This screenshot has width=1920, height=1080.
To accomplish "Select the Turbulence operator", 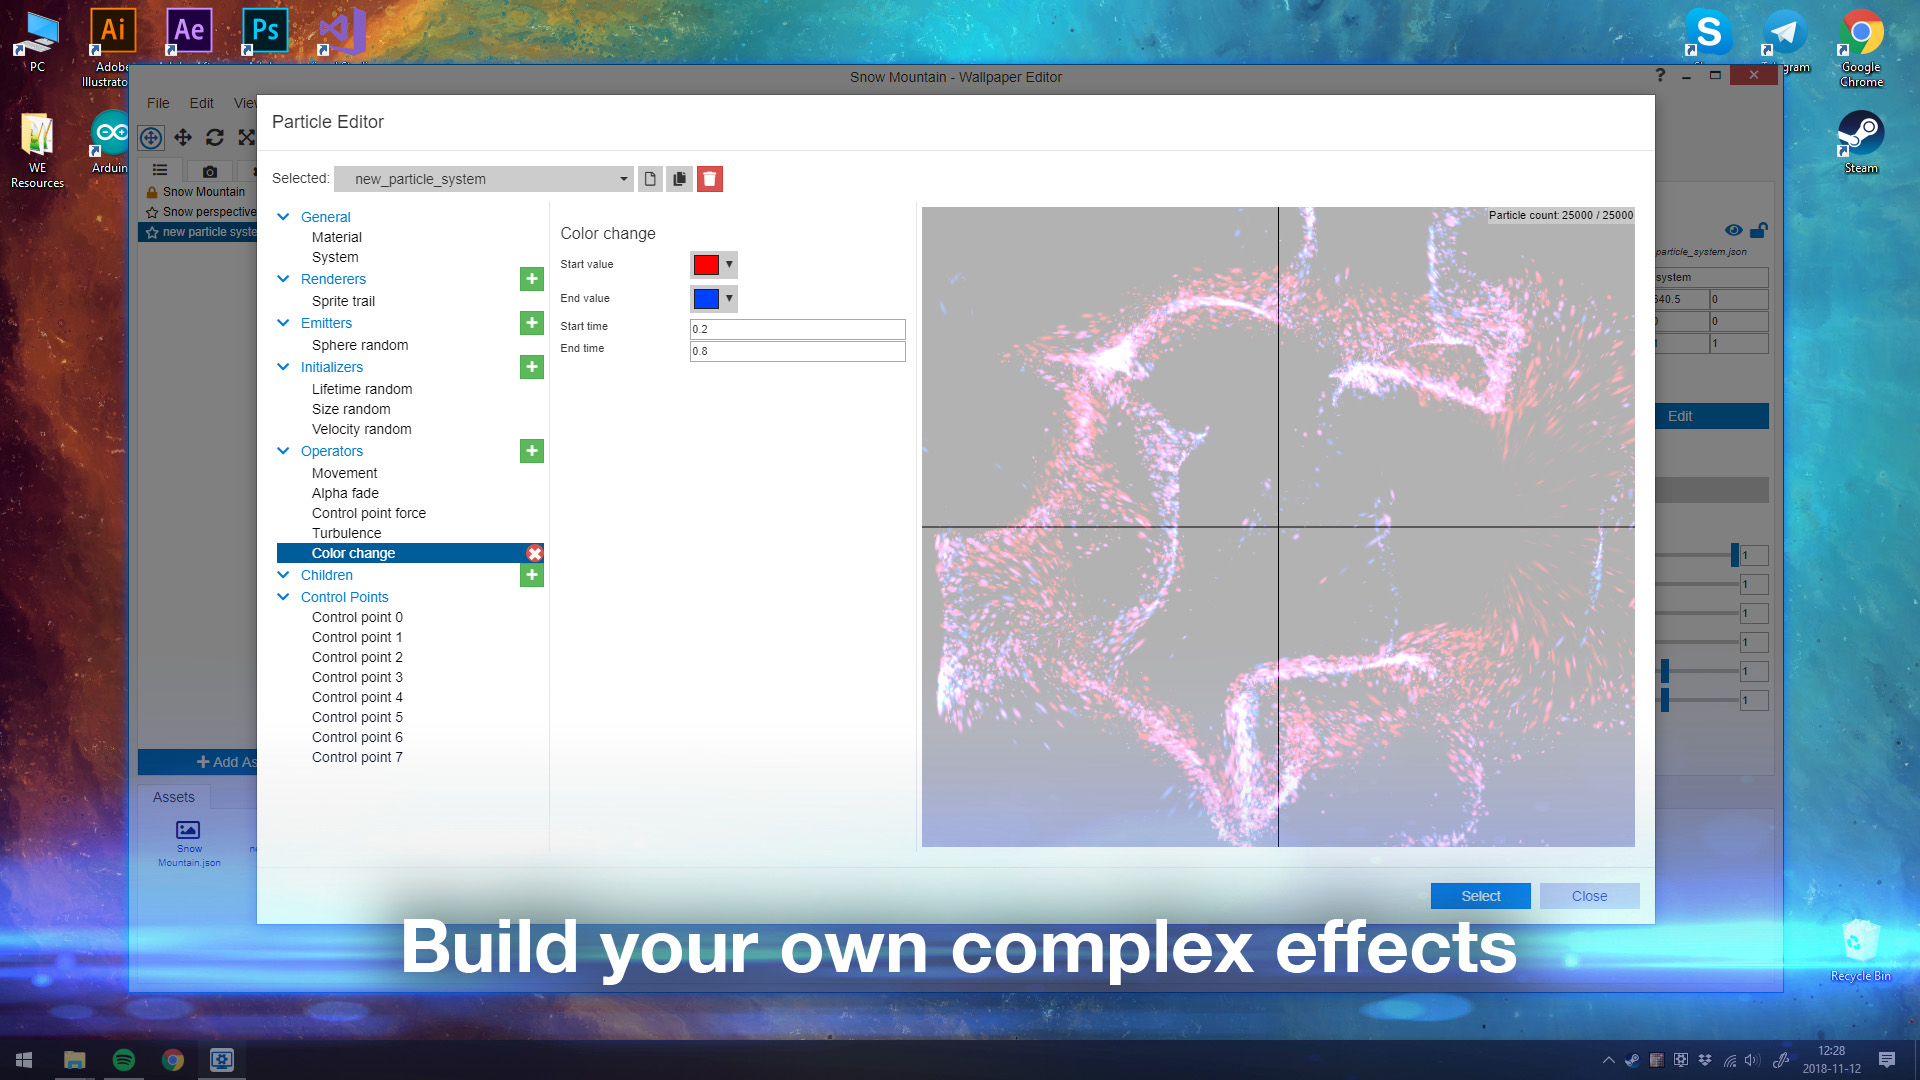I will click(x=347, y=533).
